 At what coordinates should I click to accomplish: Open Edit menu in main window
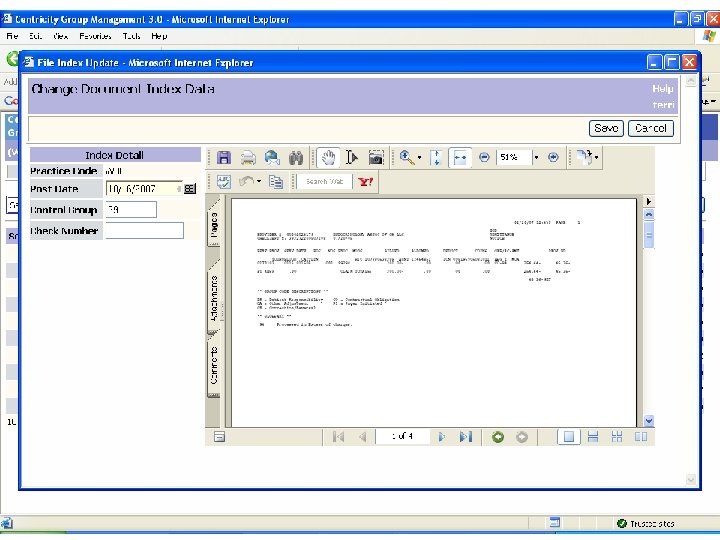click(35, 36)
